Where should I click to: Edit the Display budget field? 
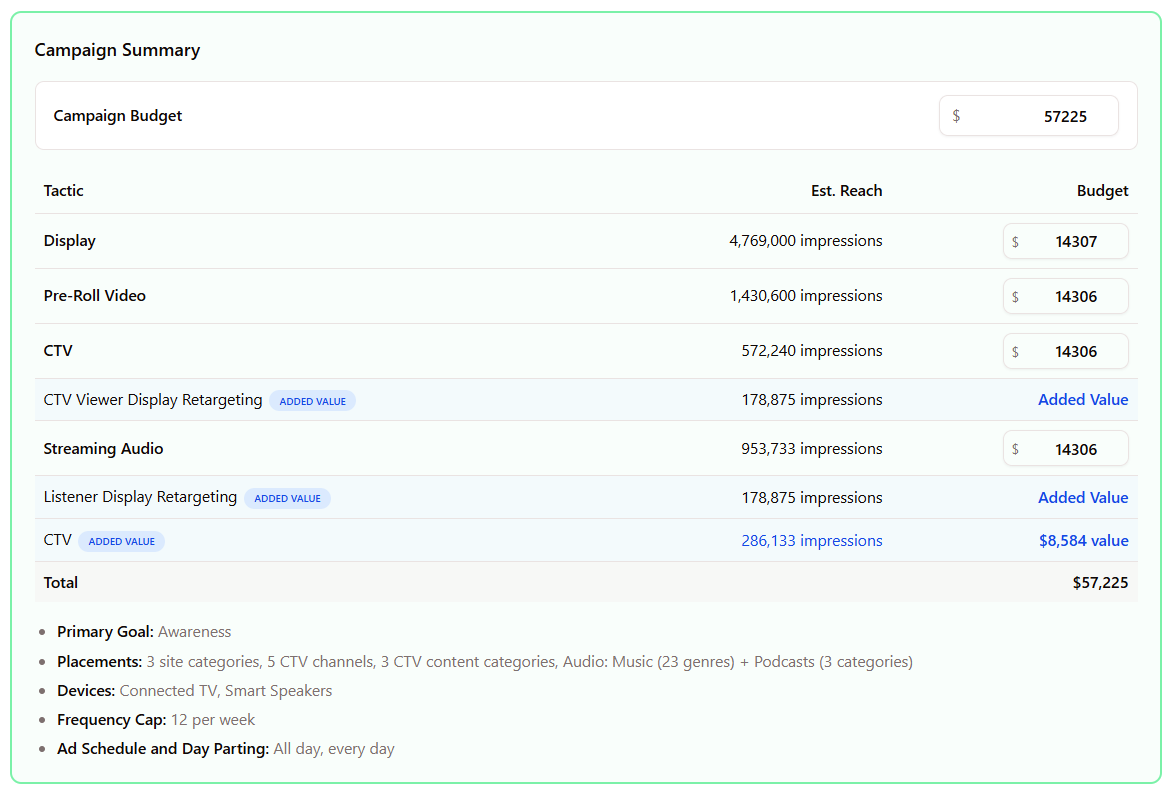pyautogui.click(x=1066, y=241)
